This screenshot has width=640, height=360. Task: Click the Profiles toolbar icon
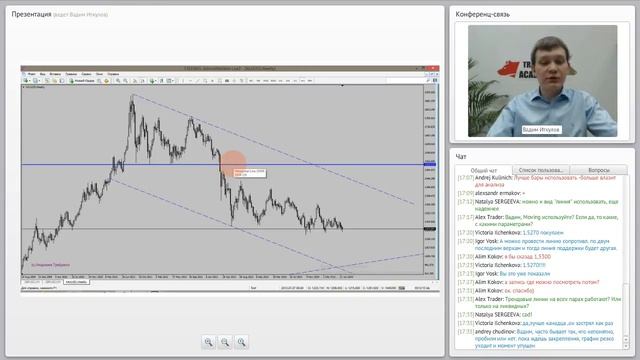(35, 81)
